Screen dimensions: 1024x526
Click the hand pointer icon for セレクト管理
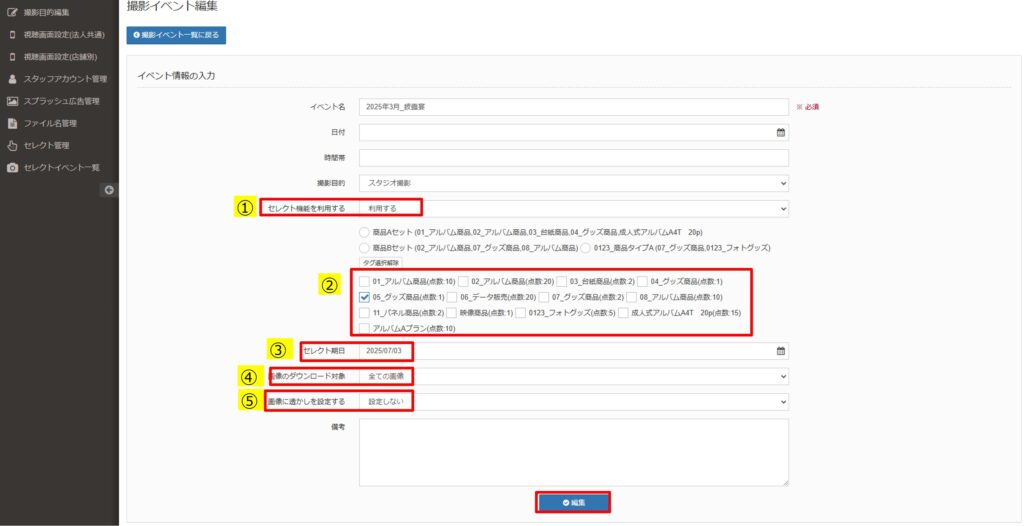12,145
